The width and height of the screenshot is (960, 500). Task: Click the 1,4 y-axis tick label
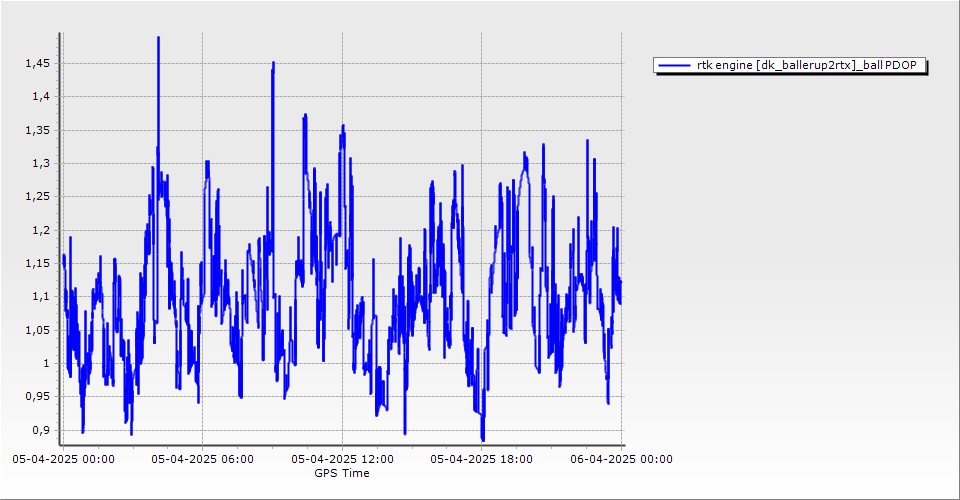pyautogui.click(x=41, y=97)
